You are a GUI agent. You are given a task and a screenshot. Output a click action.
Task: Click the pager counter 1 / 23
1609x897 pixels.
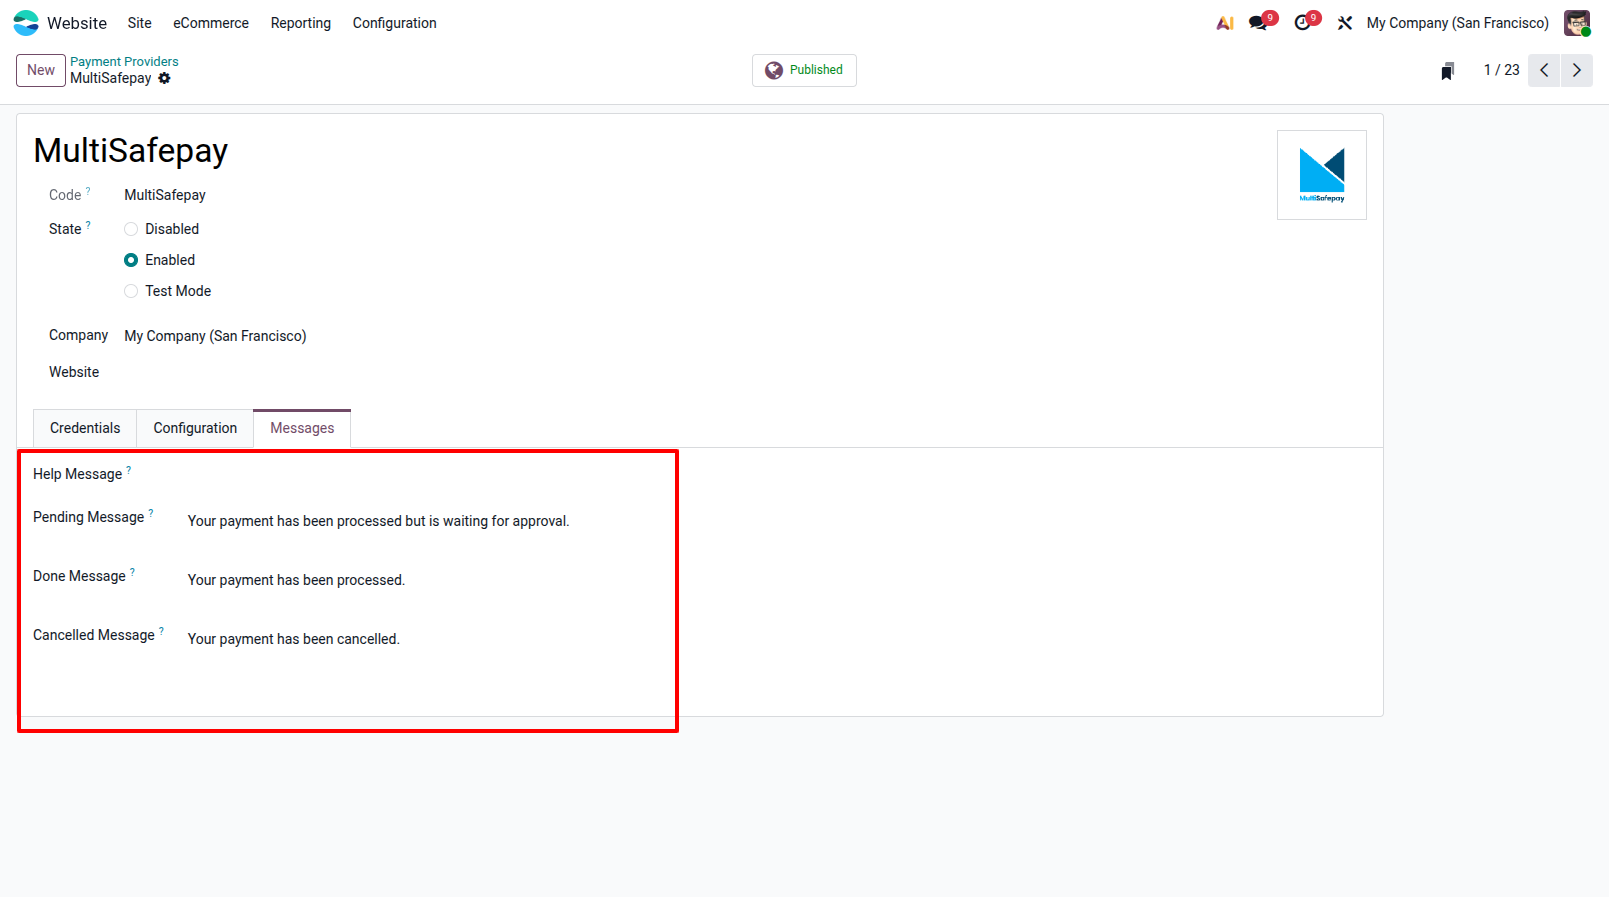pos(1502,70)
